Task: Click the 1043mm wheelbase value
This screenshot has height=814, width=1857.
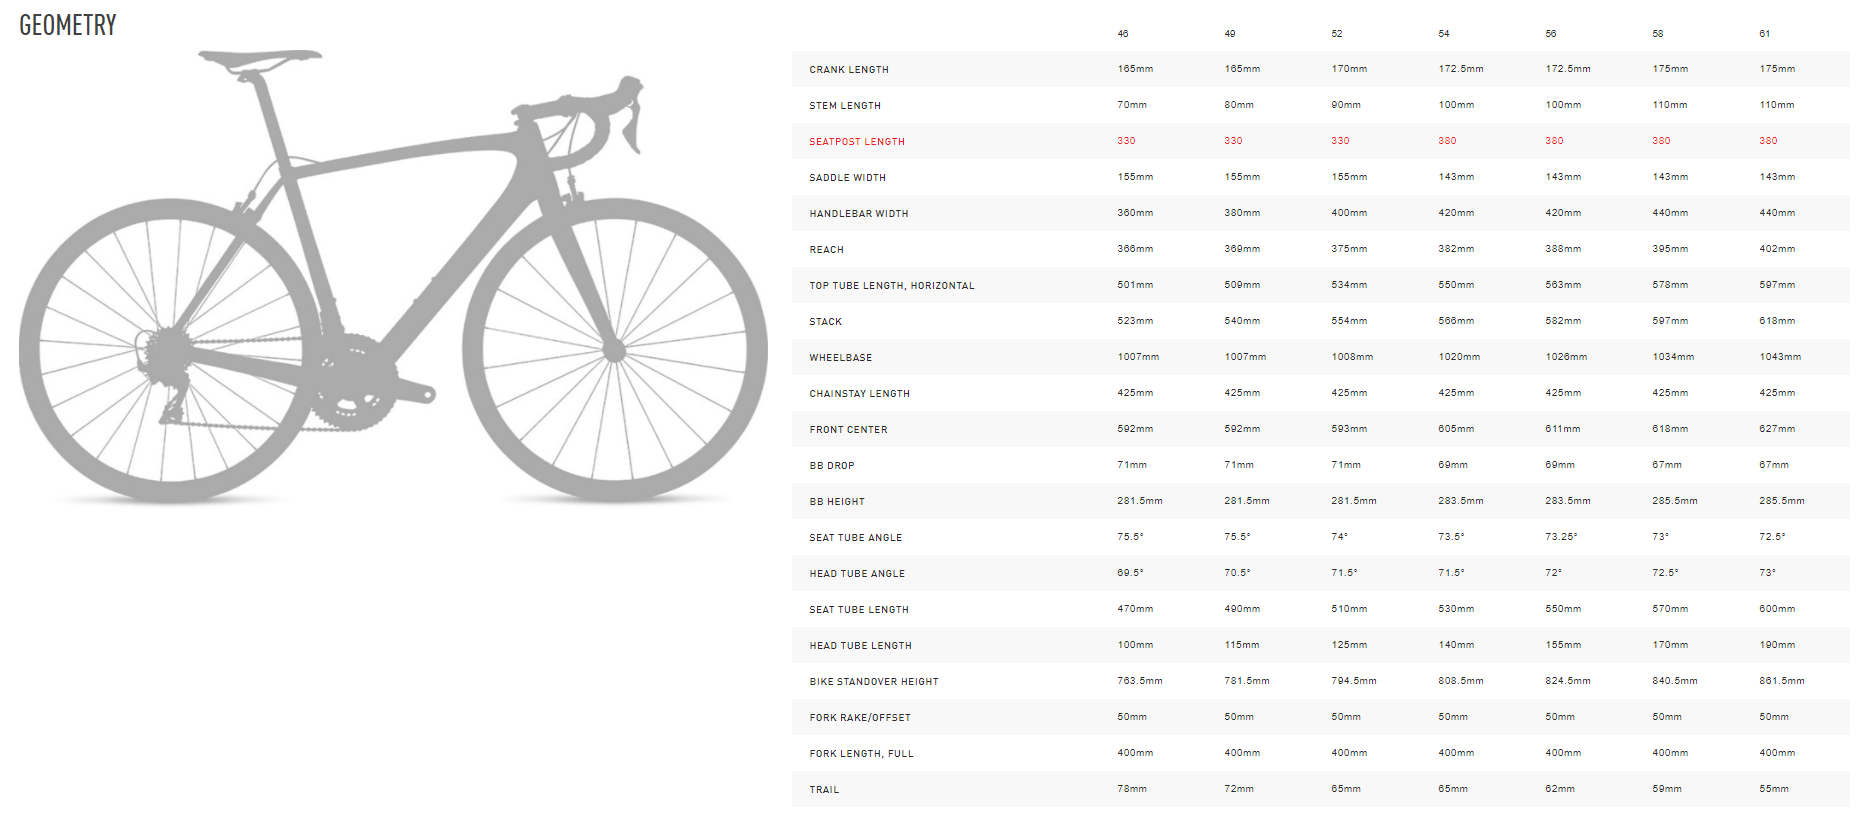Action: [x=1779, y=357]
